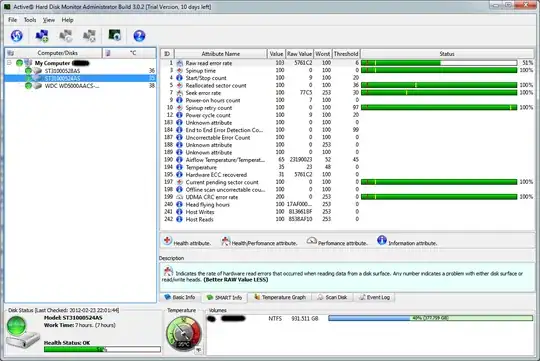Viewport: 540px width, 361px height.
Task: Open the Temperature Graph tab
Action: (280, 297)
